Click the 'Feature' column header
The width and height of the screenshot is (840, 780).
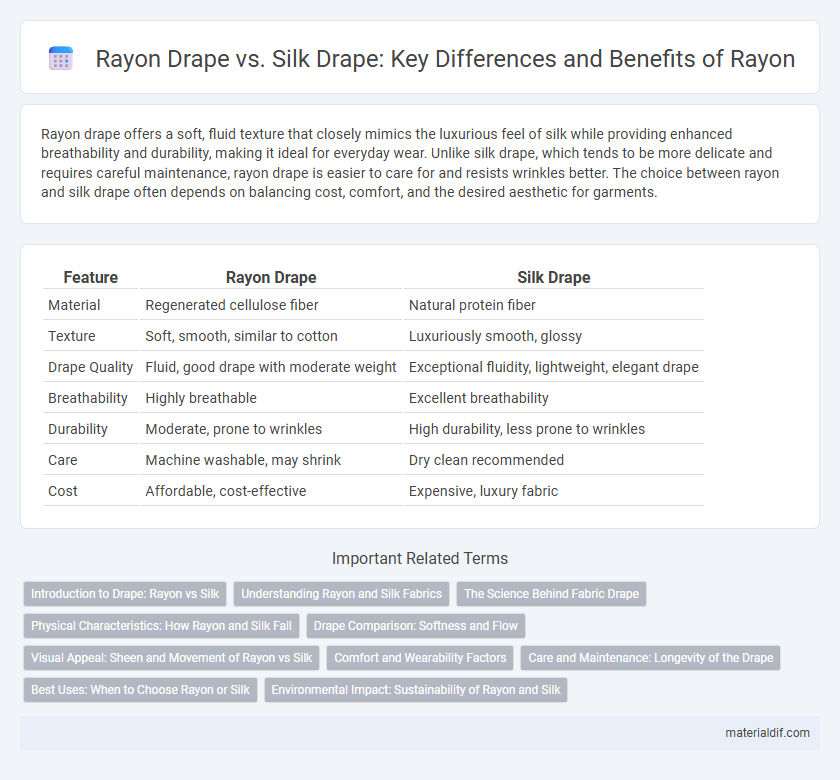pos(91,278)
